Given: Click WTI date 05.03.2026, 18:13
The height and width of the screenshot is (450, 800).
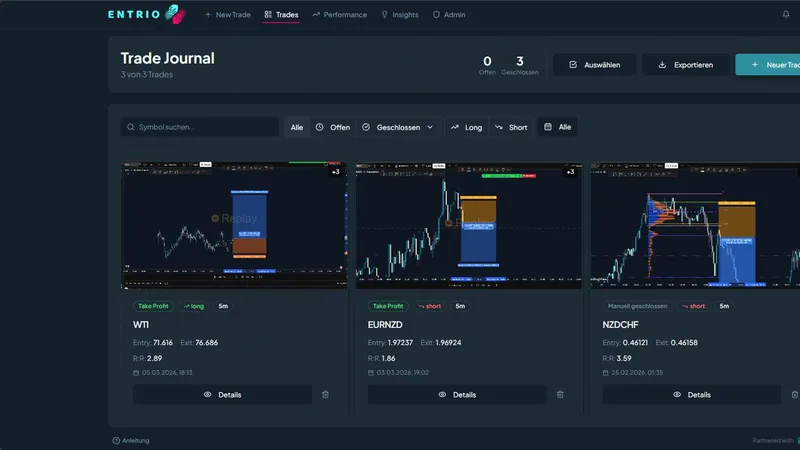Looking at the screenshot, I should (167, 372).
